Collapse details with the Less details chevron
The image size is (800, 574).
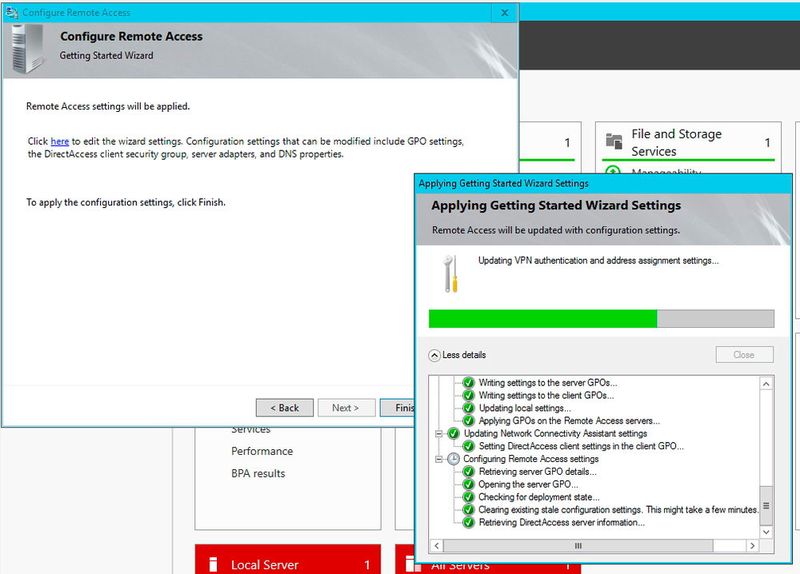(434, 355)
